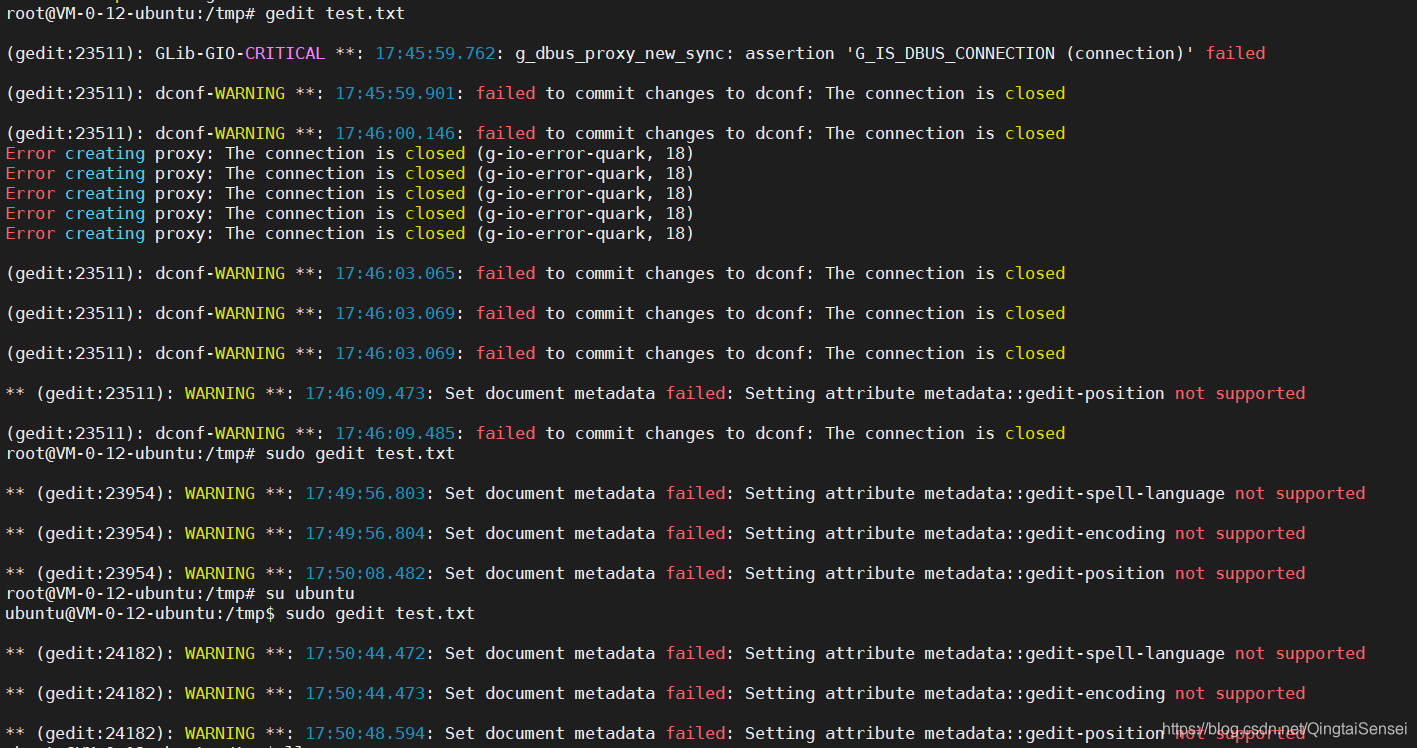Click the 'su ubuntu' command
1417x748 pixels.
310,593
